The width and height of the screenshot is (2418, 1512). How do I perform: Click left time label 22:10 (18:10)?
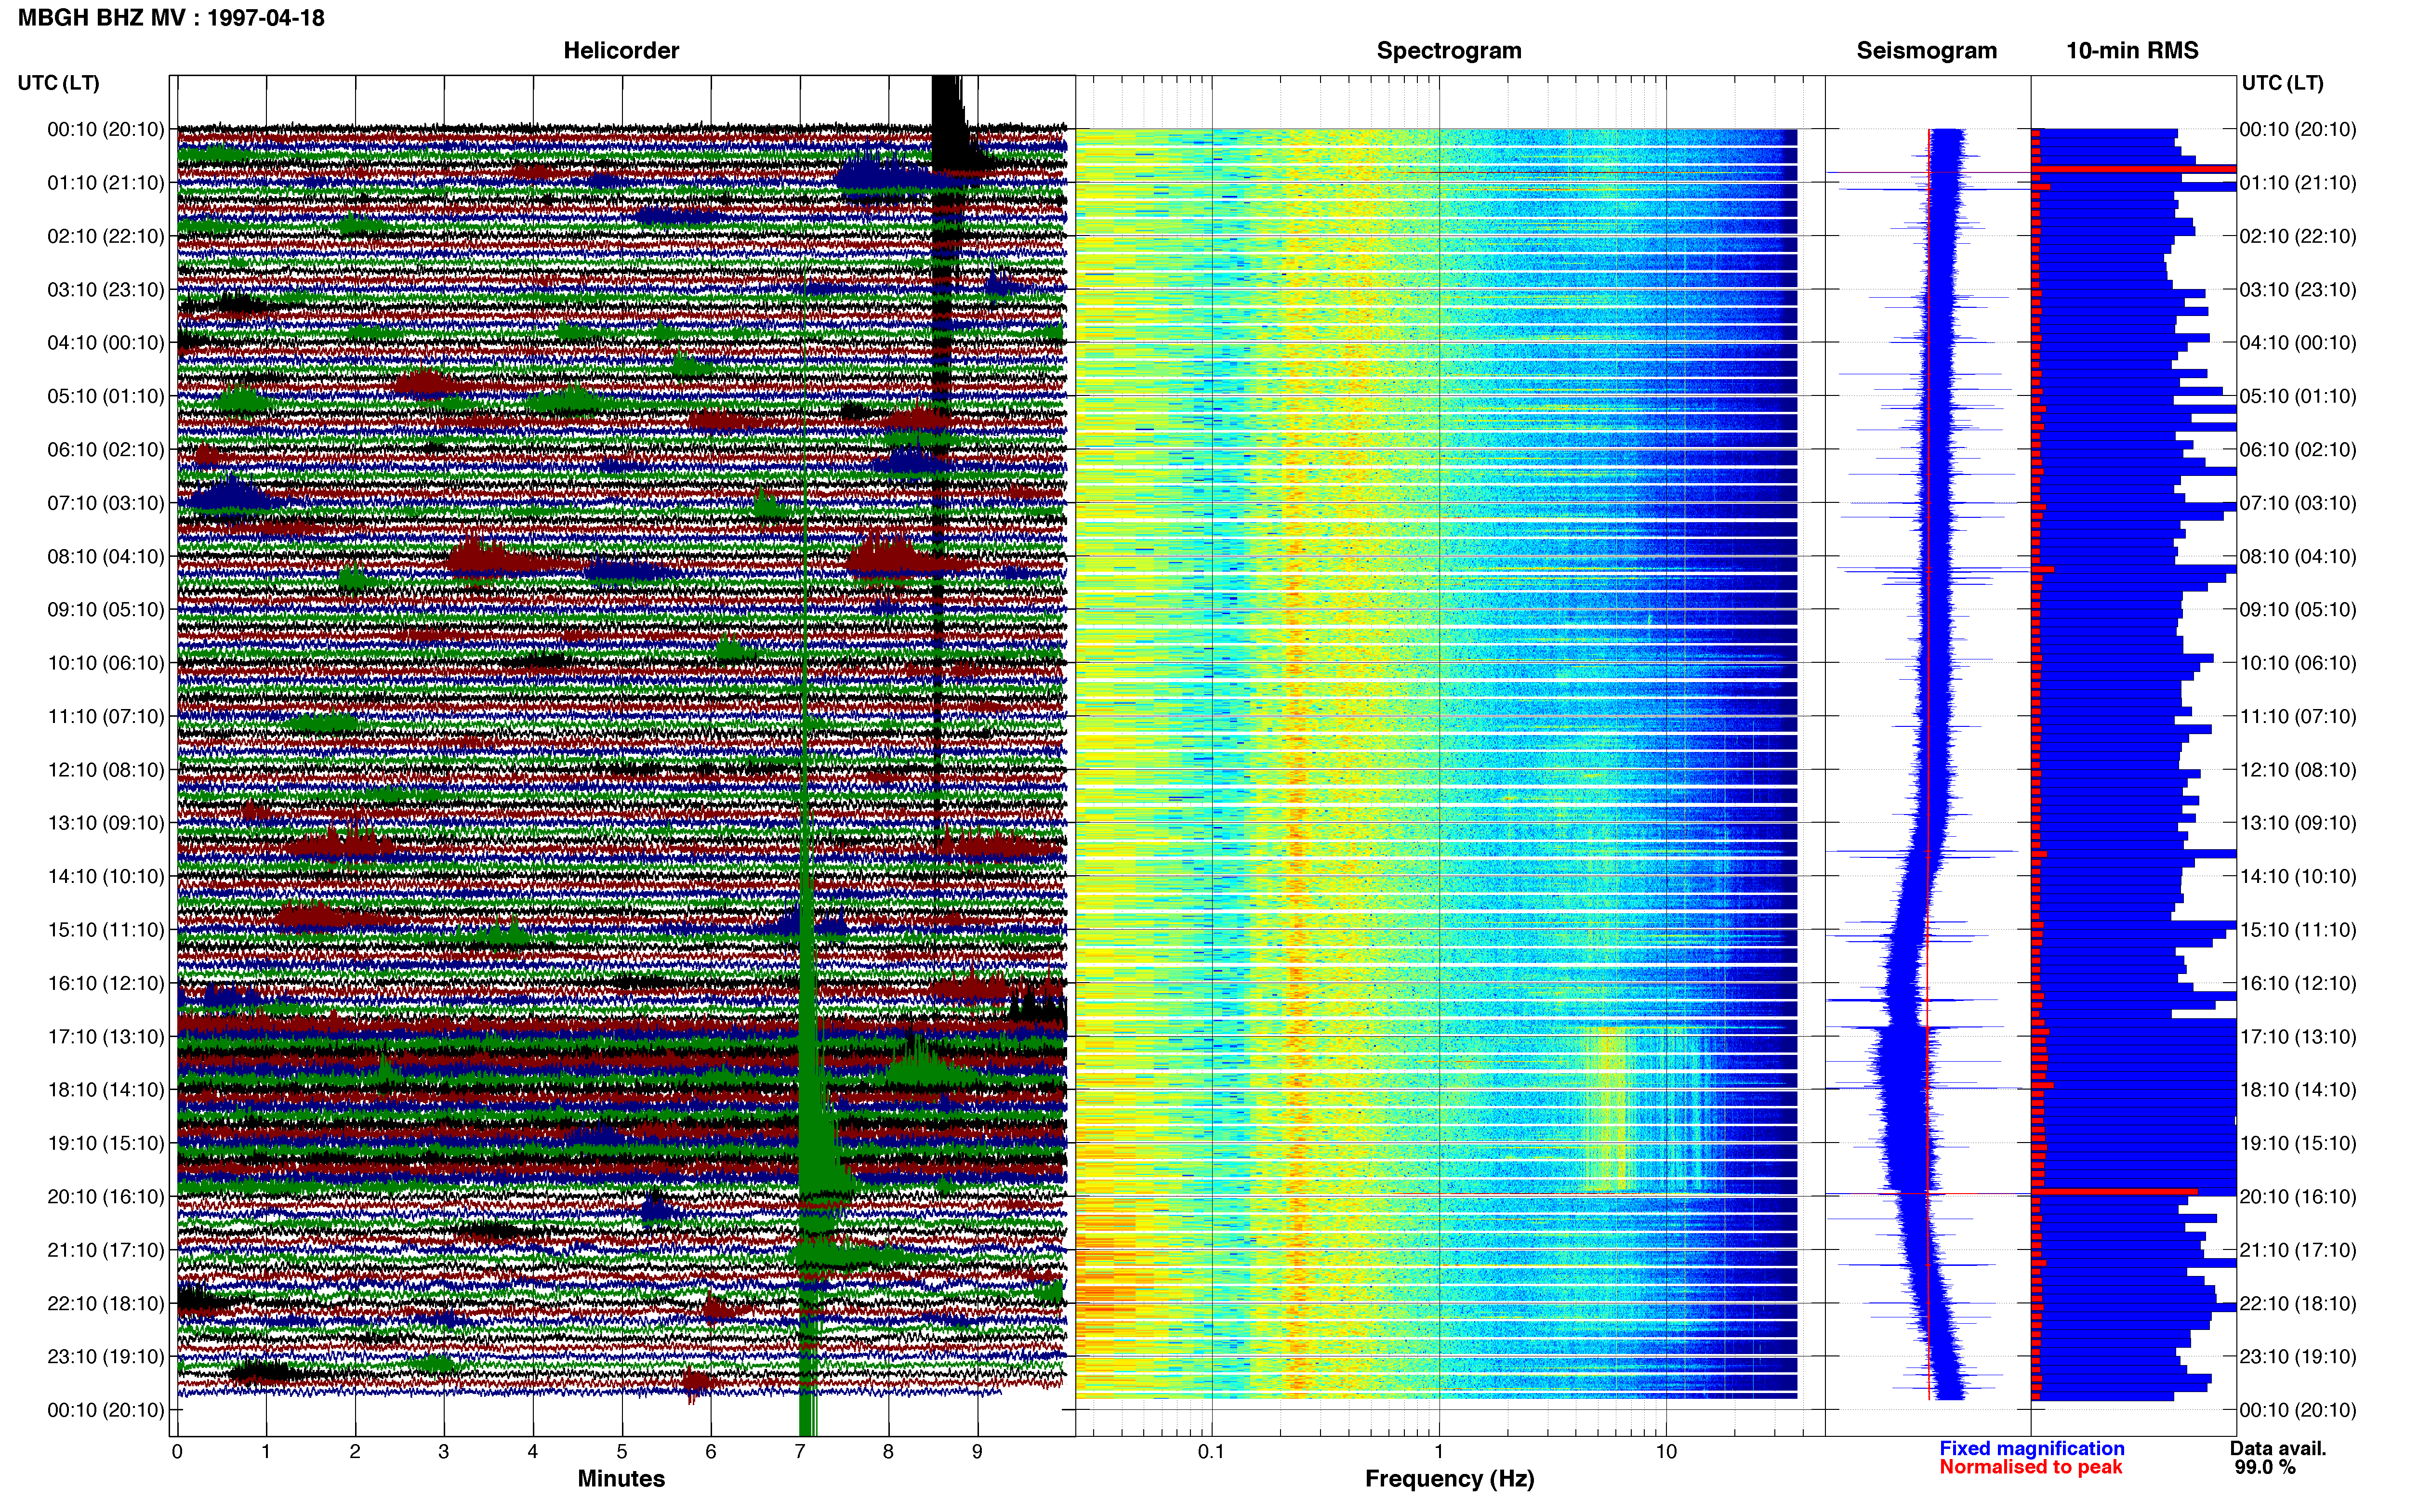[x=106, y=1303]
